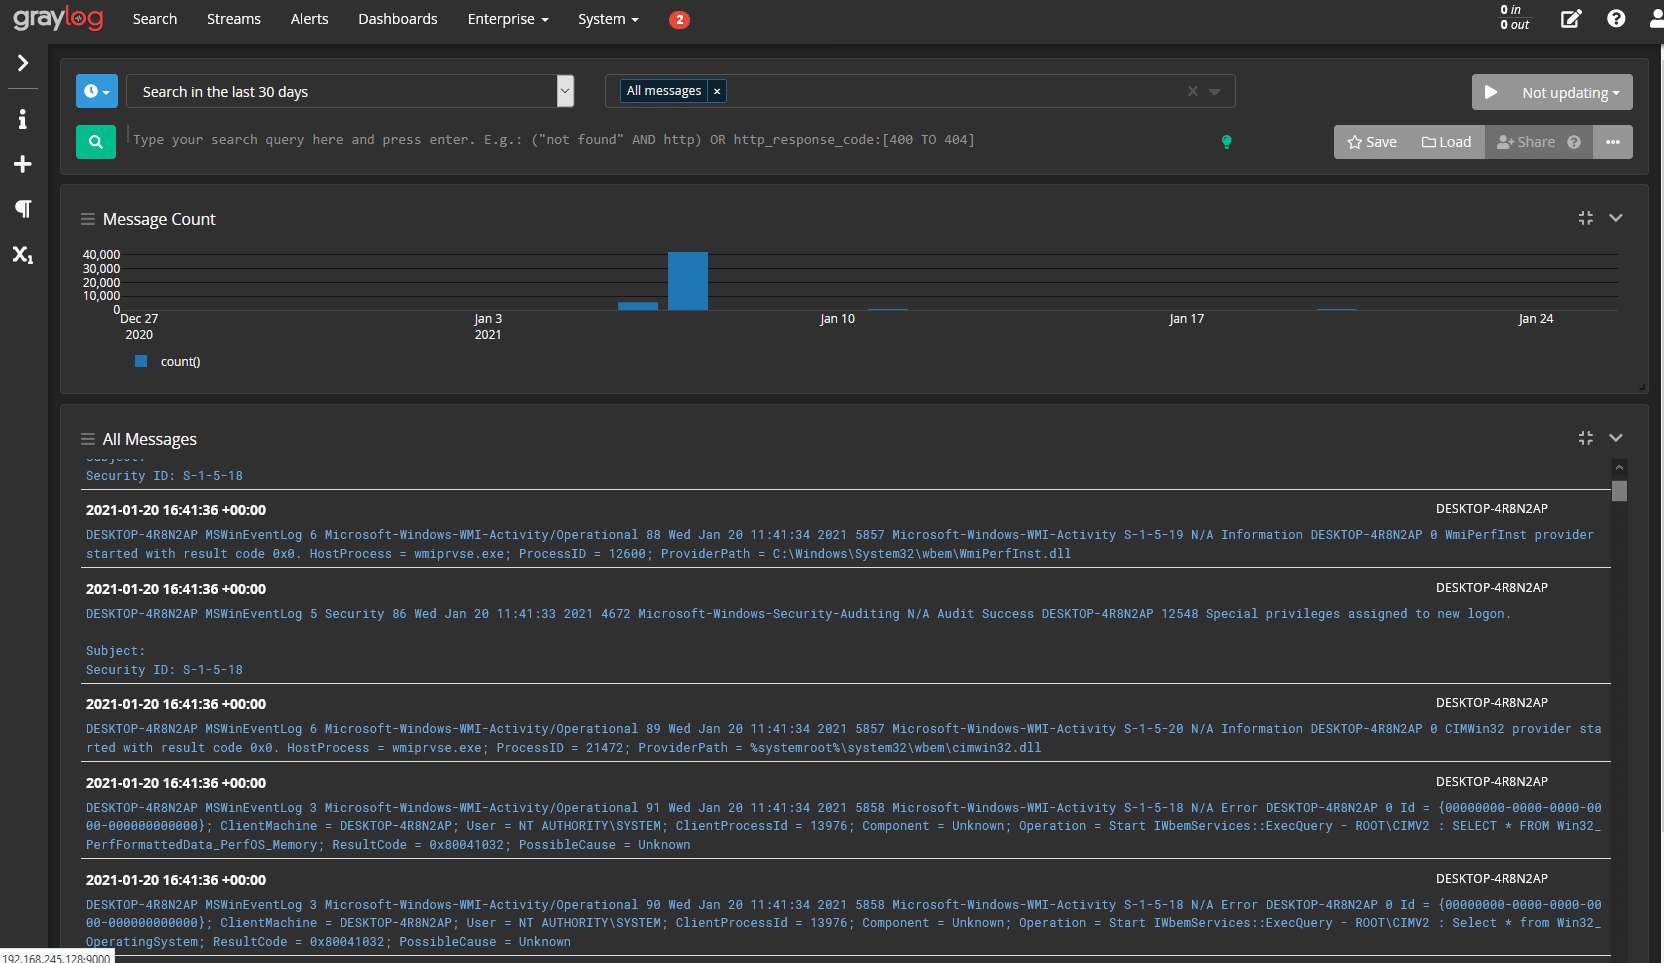The image size is (1664, 963).
Task: Click the help question mark icon
Action: point(1616,19)
